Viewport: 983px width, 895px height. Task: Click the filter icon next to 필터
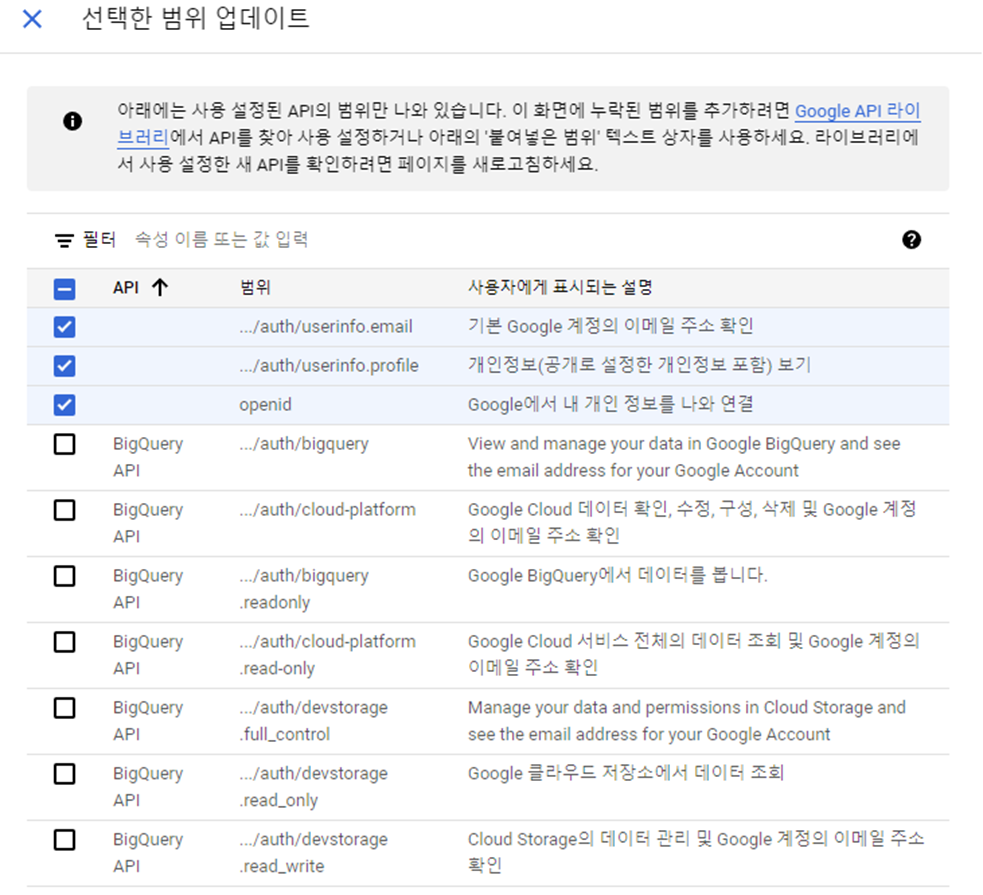[x=64, y=240]
